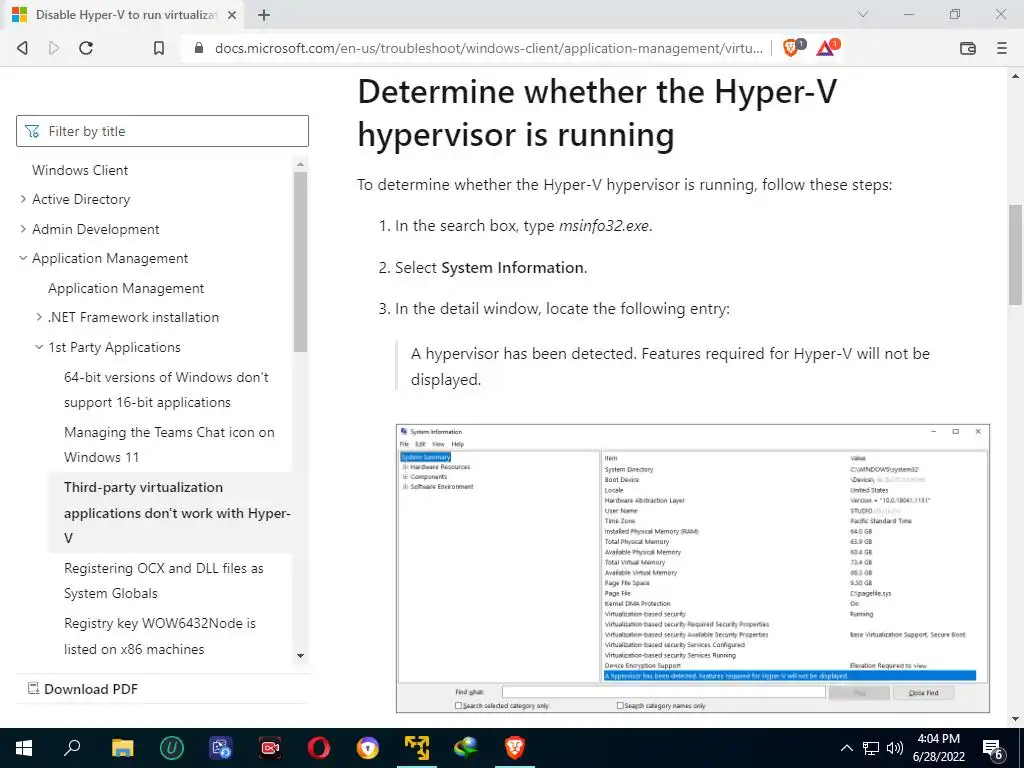Click the filter icon in the search box

click(32, 131)
